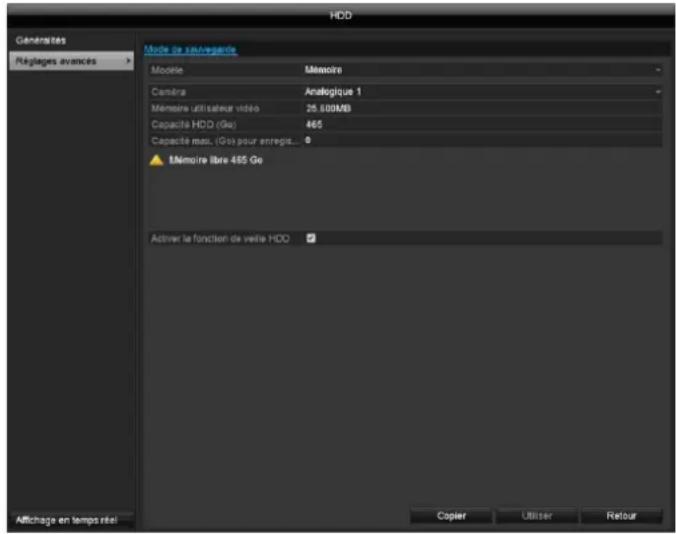Switch to the Mode de sauvegarde tab

point(190,49)
